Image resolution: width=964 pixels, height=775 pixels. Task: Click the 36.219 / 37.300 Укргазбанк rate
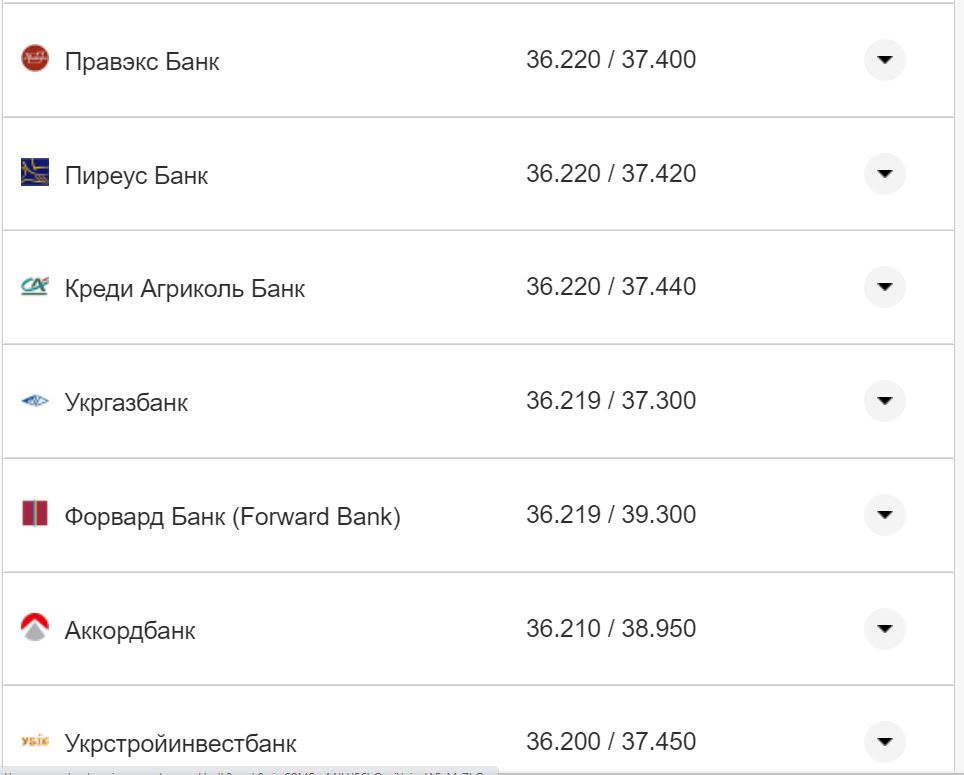(x=611, y=401)
